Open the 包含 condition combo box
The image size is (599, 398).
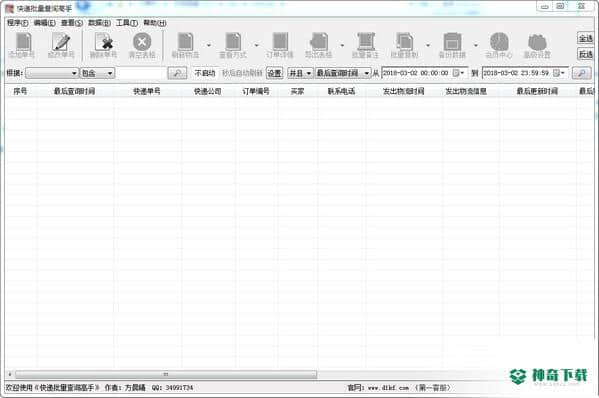click(x=97, y=73)
